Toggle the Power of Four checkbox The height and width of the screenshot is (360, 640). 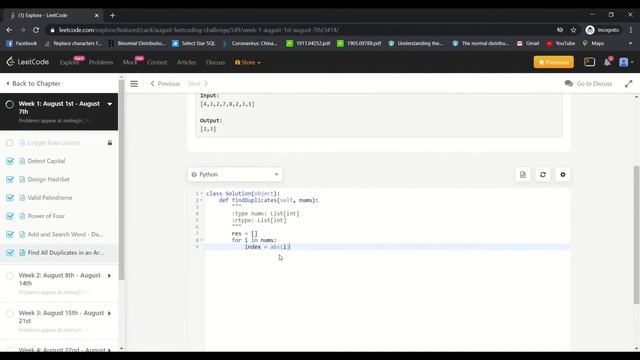(10, 216)
